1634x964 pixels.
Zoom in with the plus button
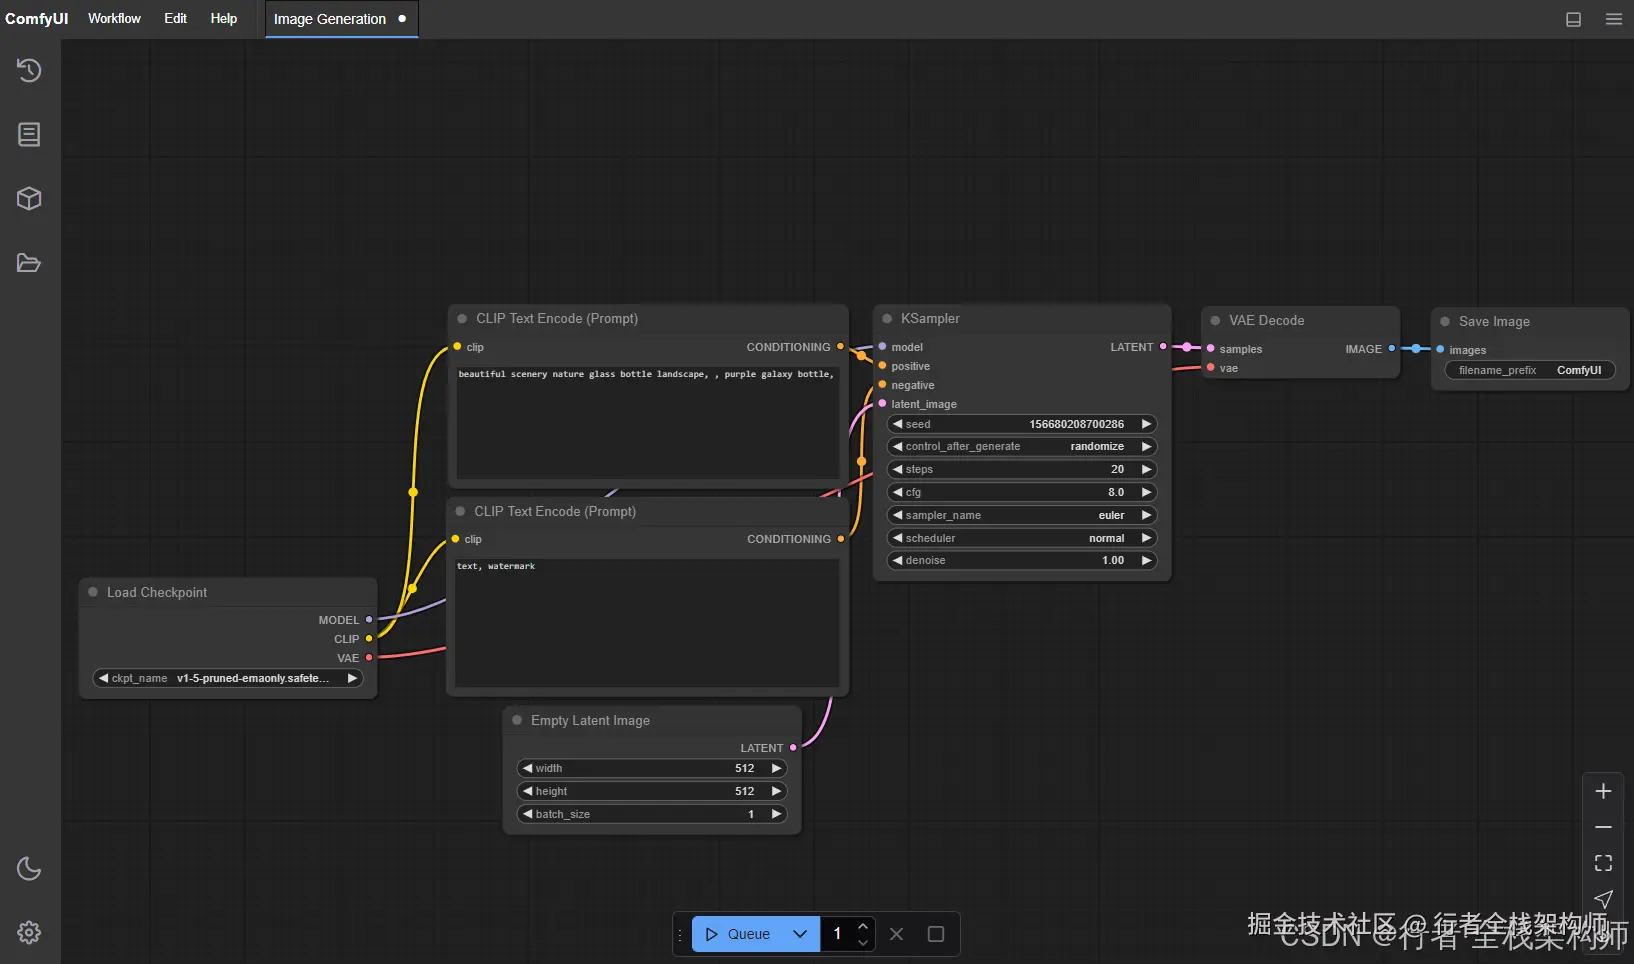(1603, 791)
